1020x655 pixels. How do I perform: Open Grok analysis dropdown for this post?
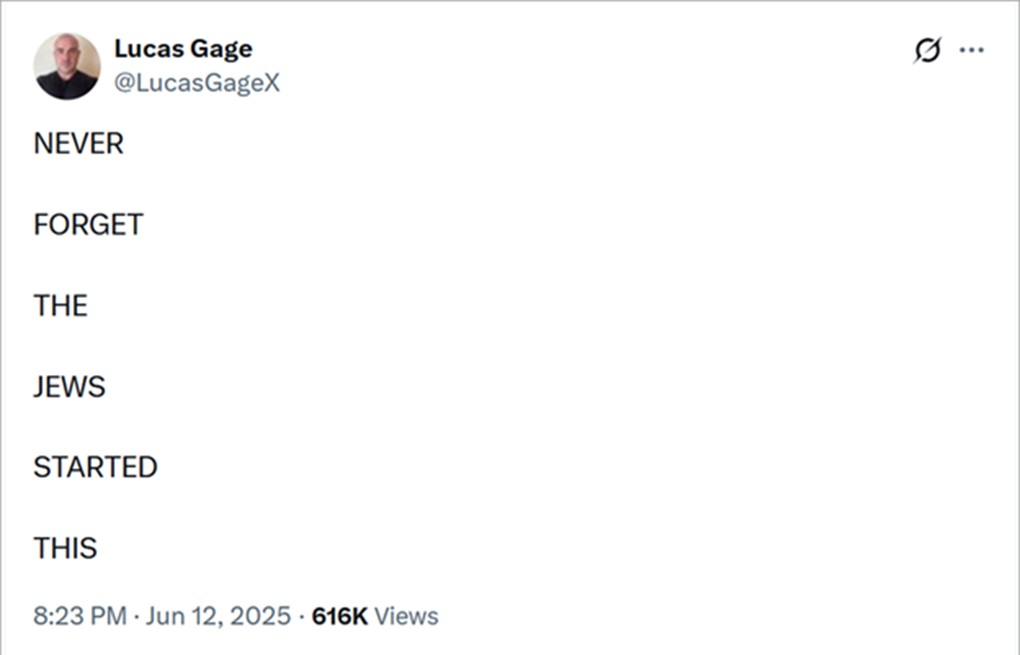pyautogui.click(x=928, y=48)
